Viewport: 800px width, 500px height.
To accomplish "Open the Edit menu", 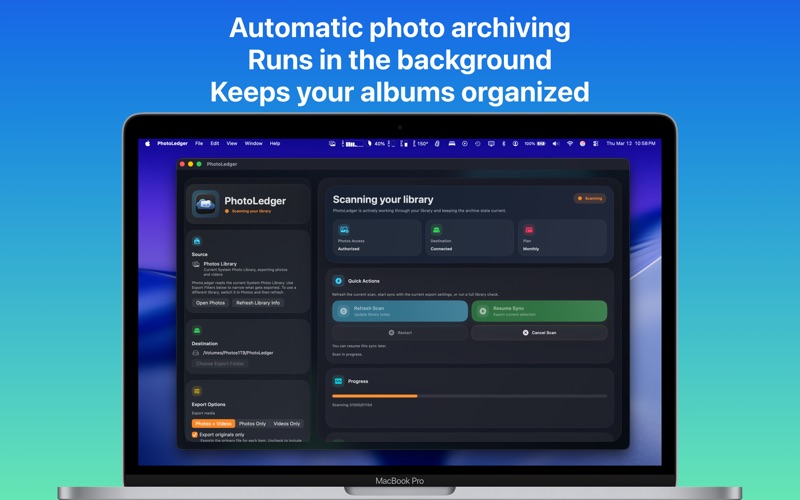I will click(x=215, y=144).
